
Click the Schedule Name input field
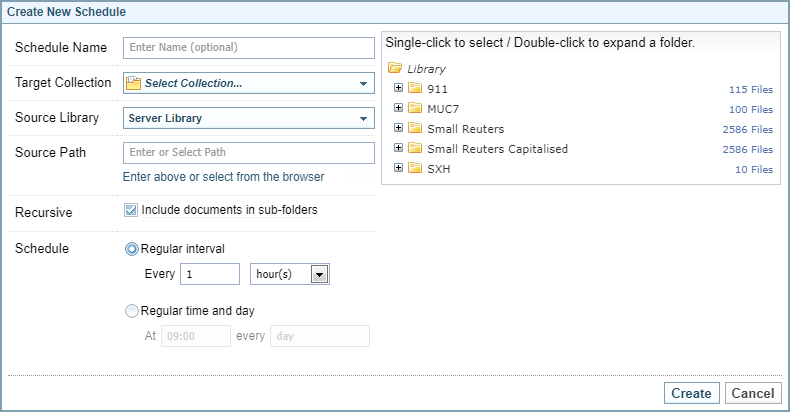(247, 47)
